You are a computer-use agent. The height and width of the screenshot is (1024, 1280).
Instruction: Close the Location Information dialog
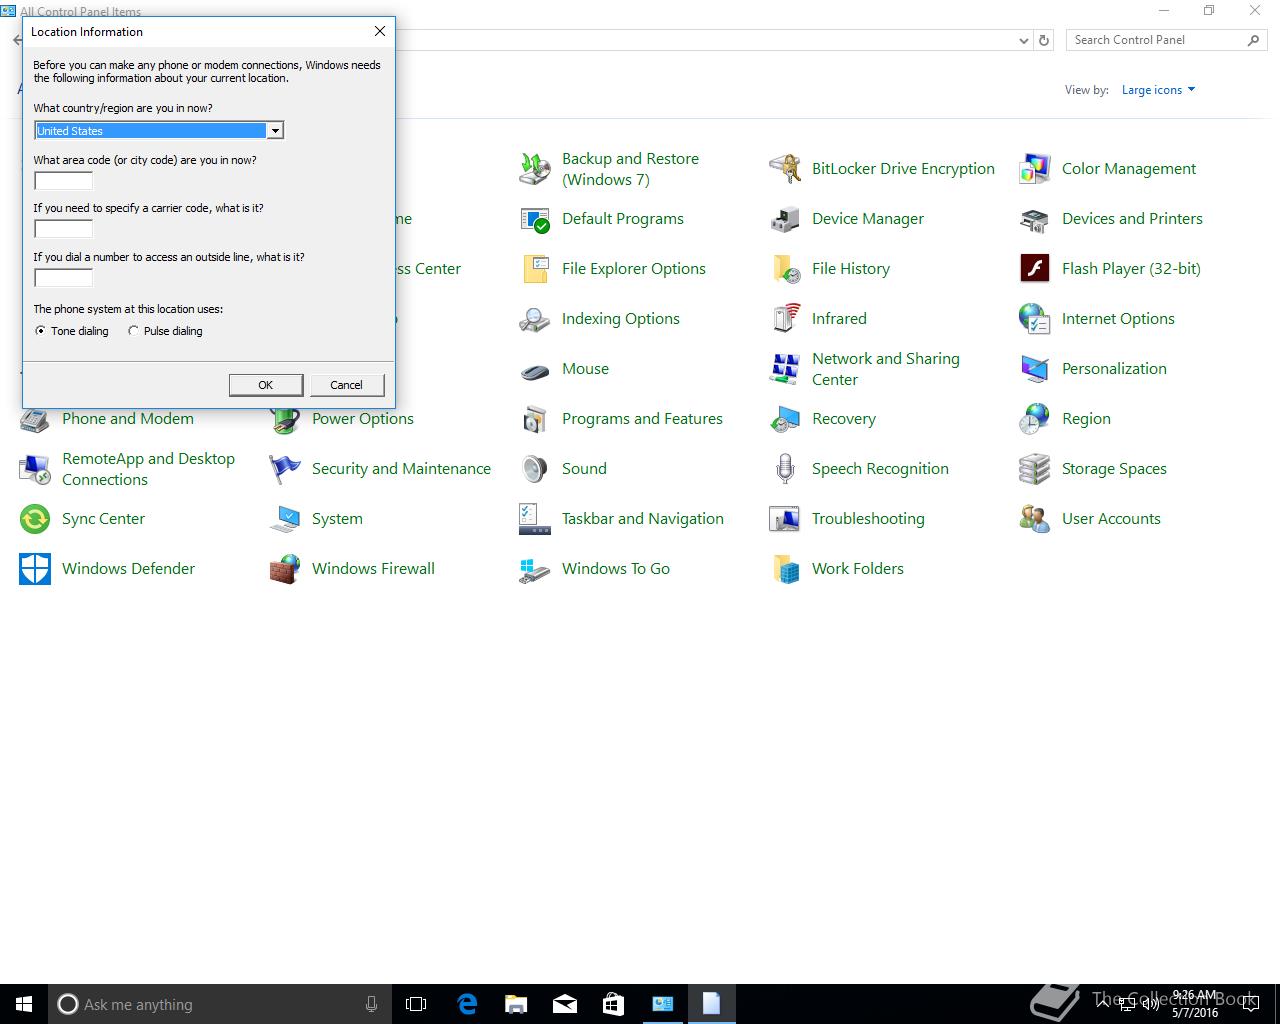[x=379, y=32]
